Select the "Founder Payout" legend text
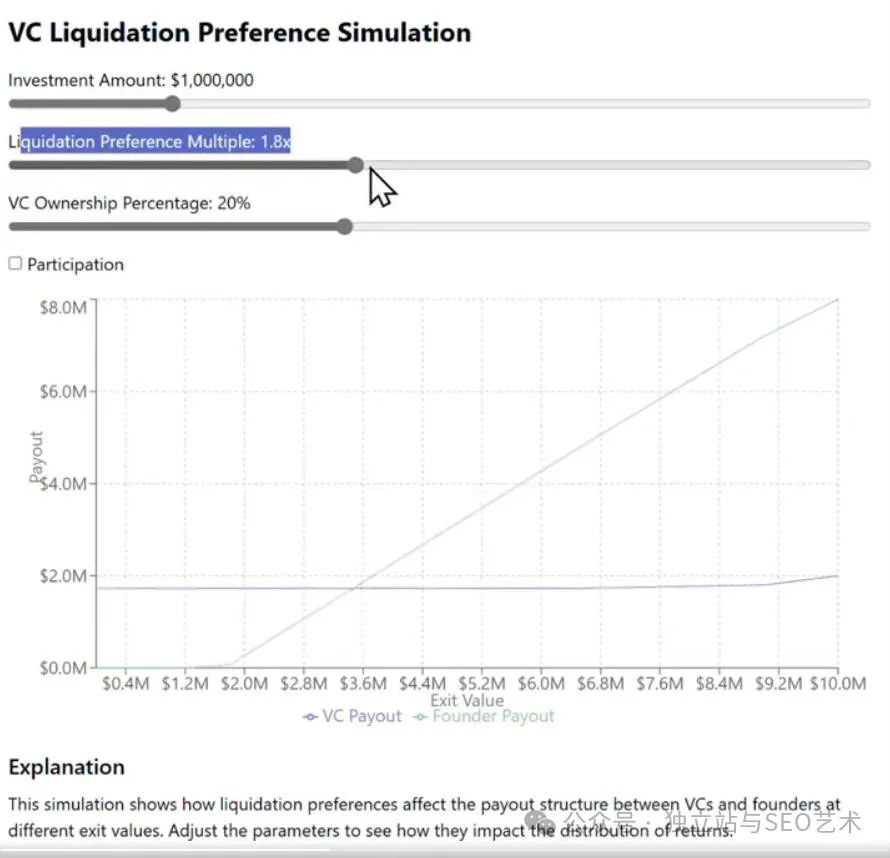The width and height of the screenshot is (890, 858). (493, 717)
